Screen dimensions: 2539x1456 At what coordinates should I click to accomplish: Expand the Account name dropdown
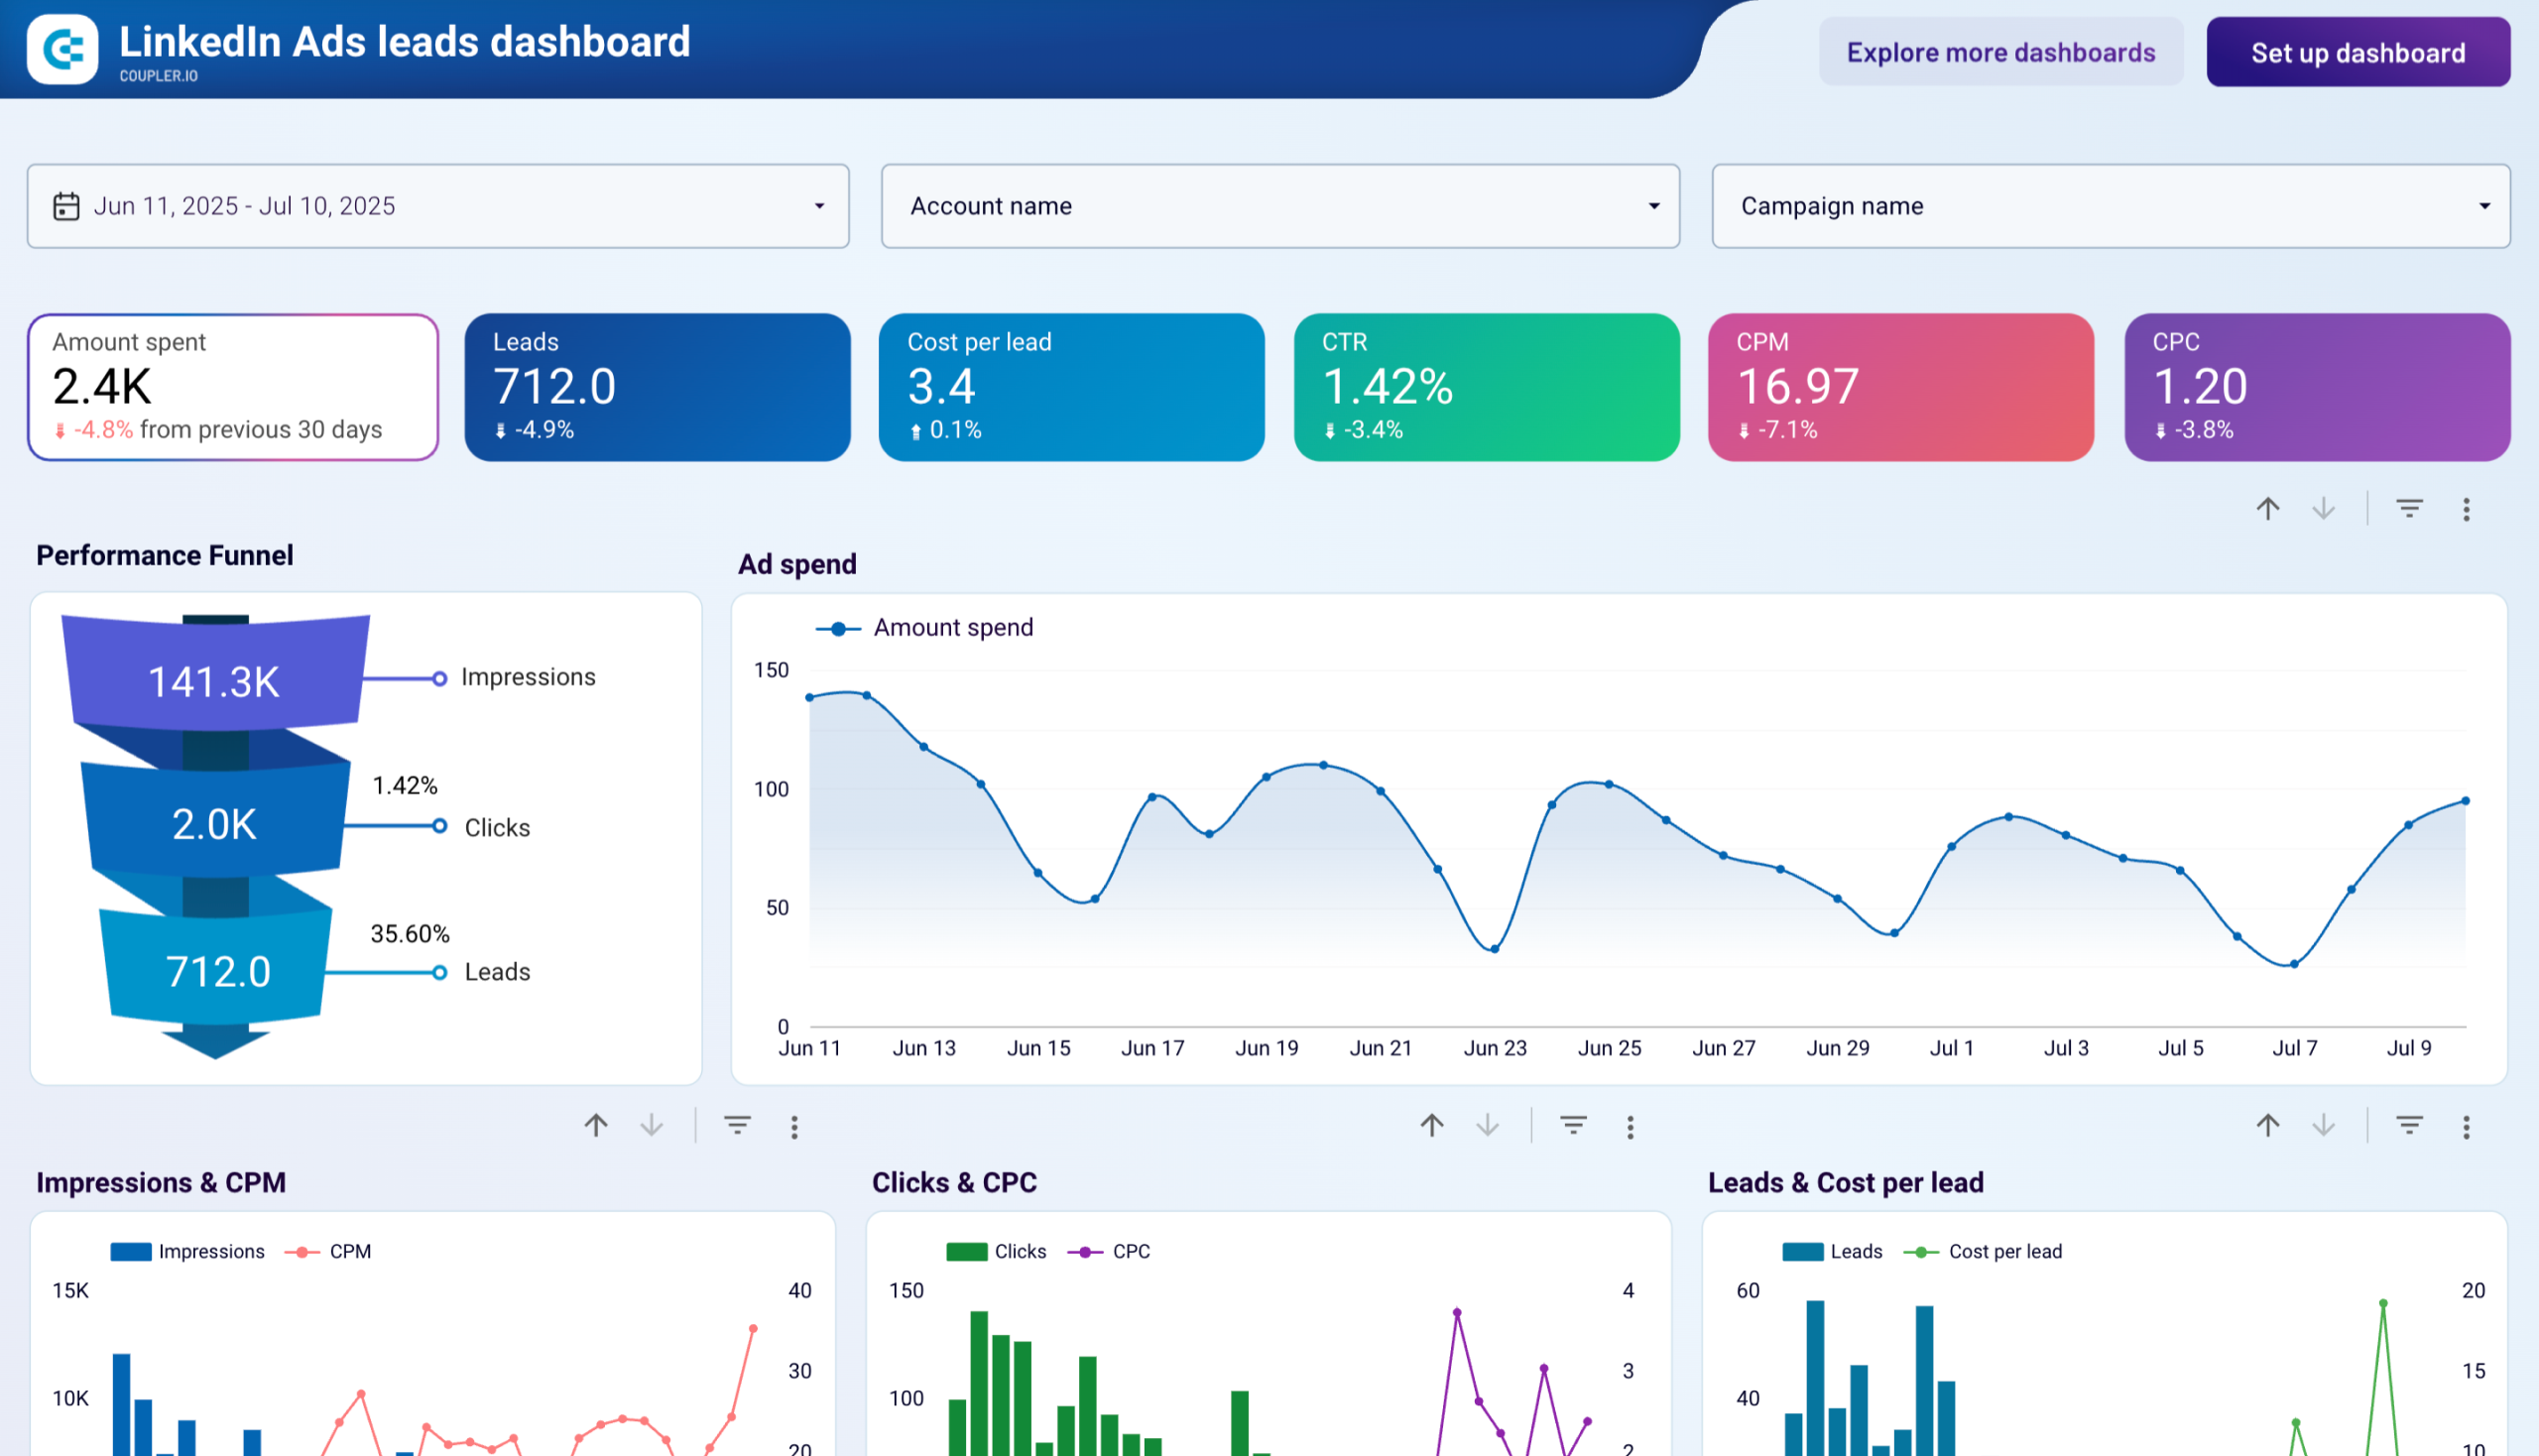click(x=1652, y=206)
